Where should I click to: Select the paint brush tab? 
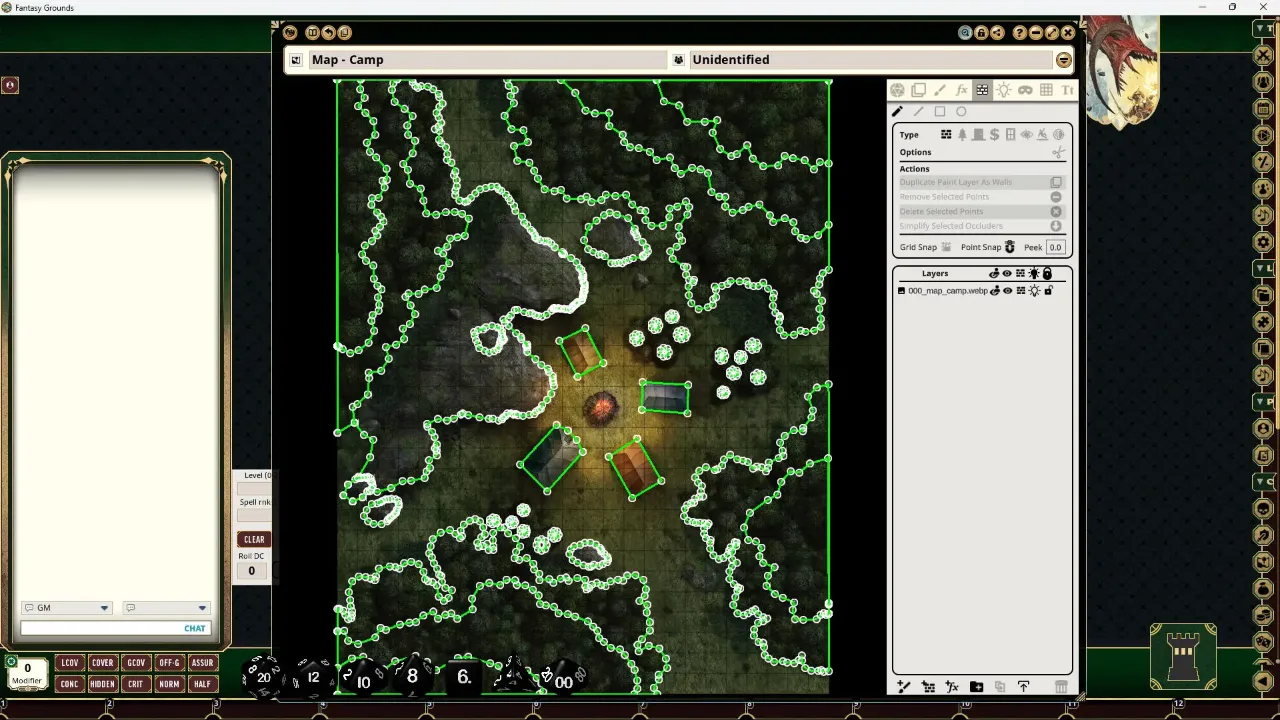[x=940, y=90]
